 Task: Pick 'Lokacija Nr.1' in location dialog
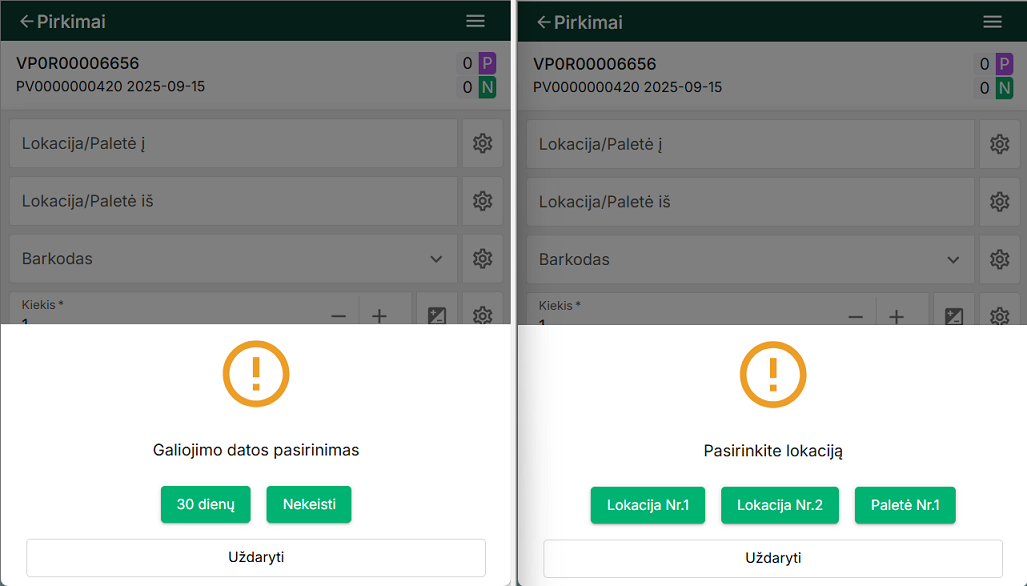click(647, 505)
